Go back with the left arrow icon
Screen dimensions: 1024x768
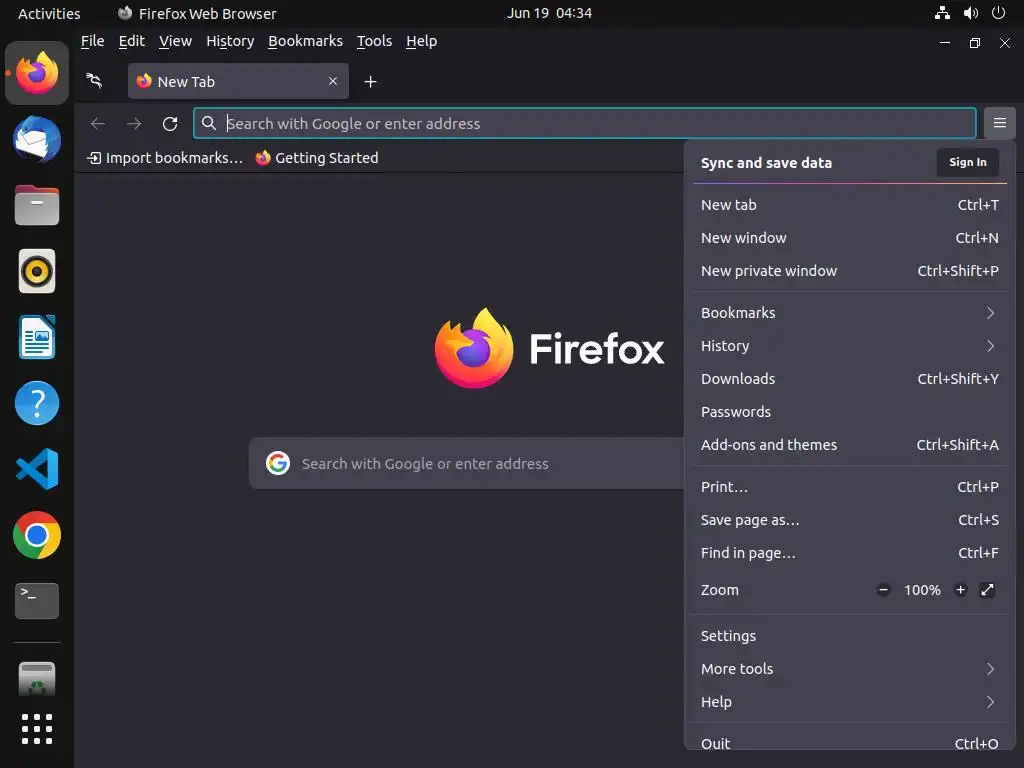pos(98,123)
